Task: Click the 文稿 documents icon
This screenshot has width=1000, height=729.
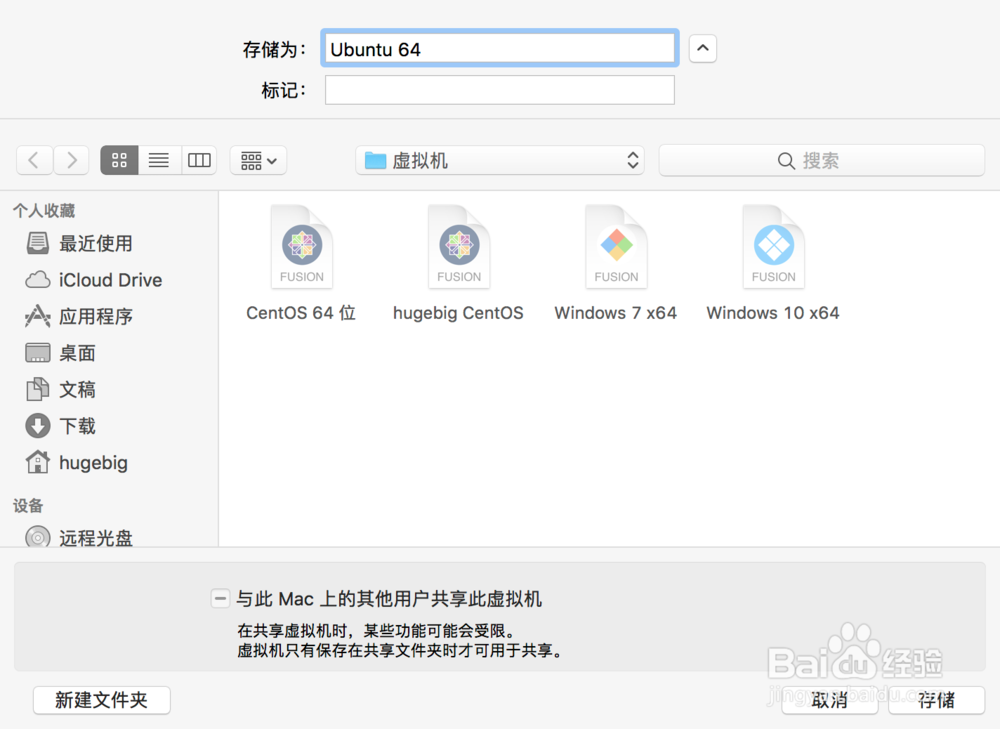Action: point(38,389)
